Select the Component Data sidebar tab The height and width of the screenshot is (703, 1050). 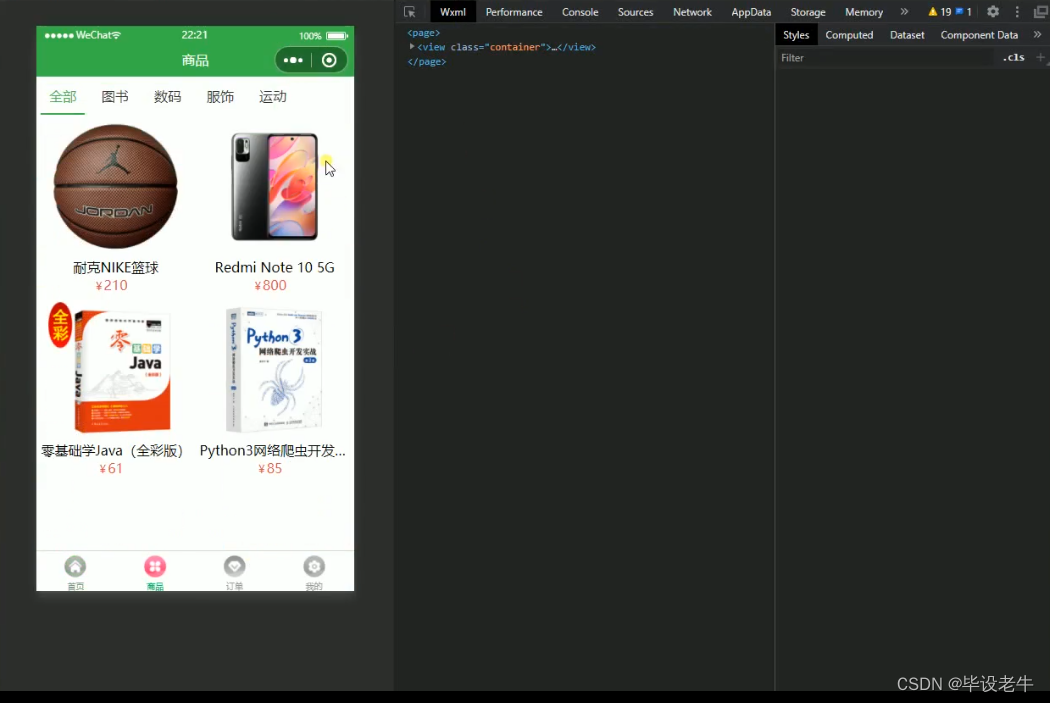click(979, 35)
